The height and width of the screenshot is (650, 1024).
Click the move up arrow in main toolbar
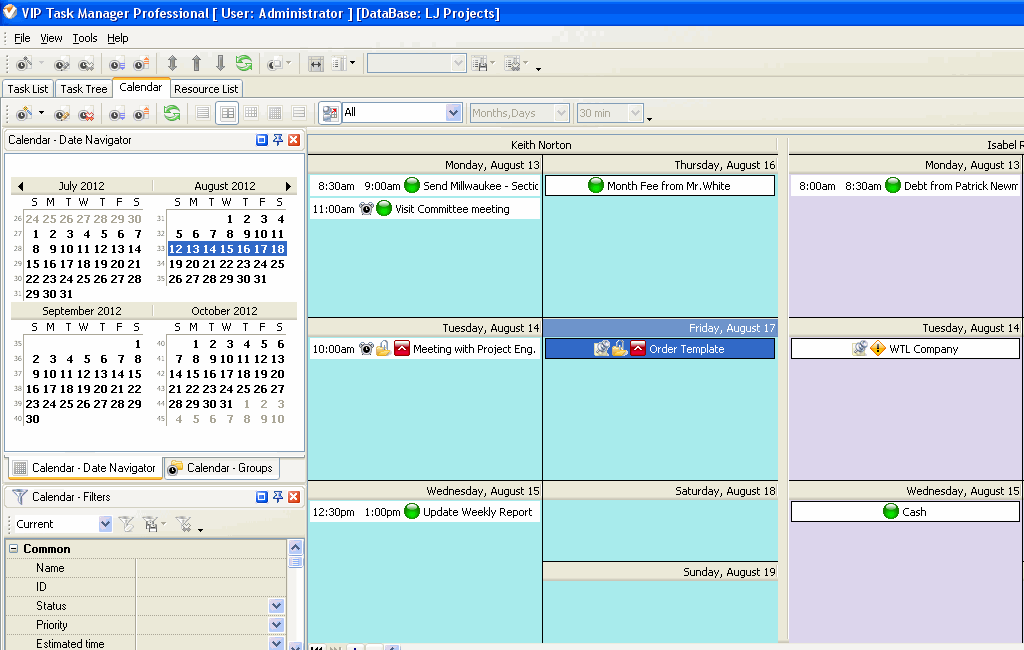(x=196, y=63)
